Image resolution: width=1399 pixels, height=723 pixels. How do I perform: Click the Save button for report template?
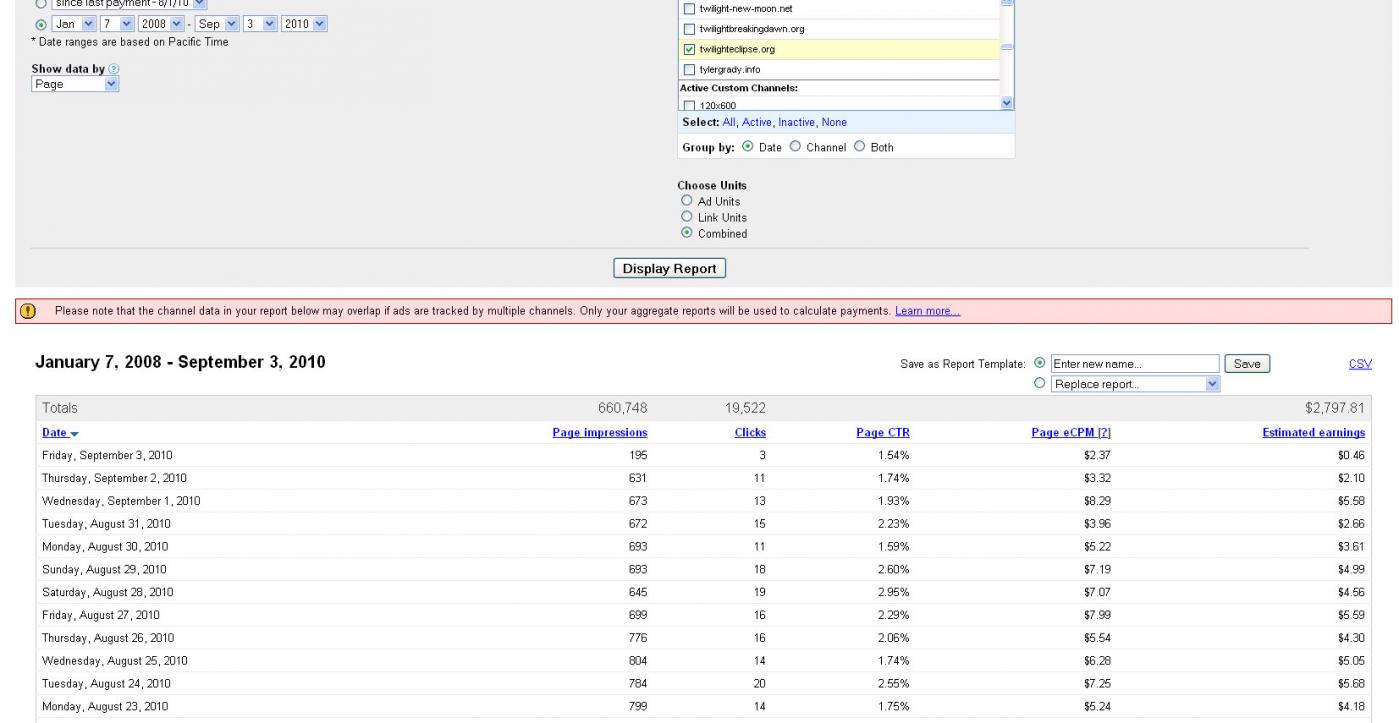point(1248,364)
